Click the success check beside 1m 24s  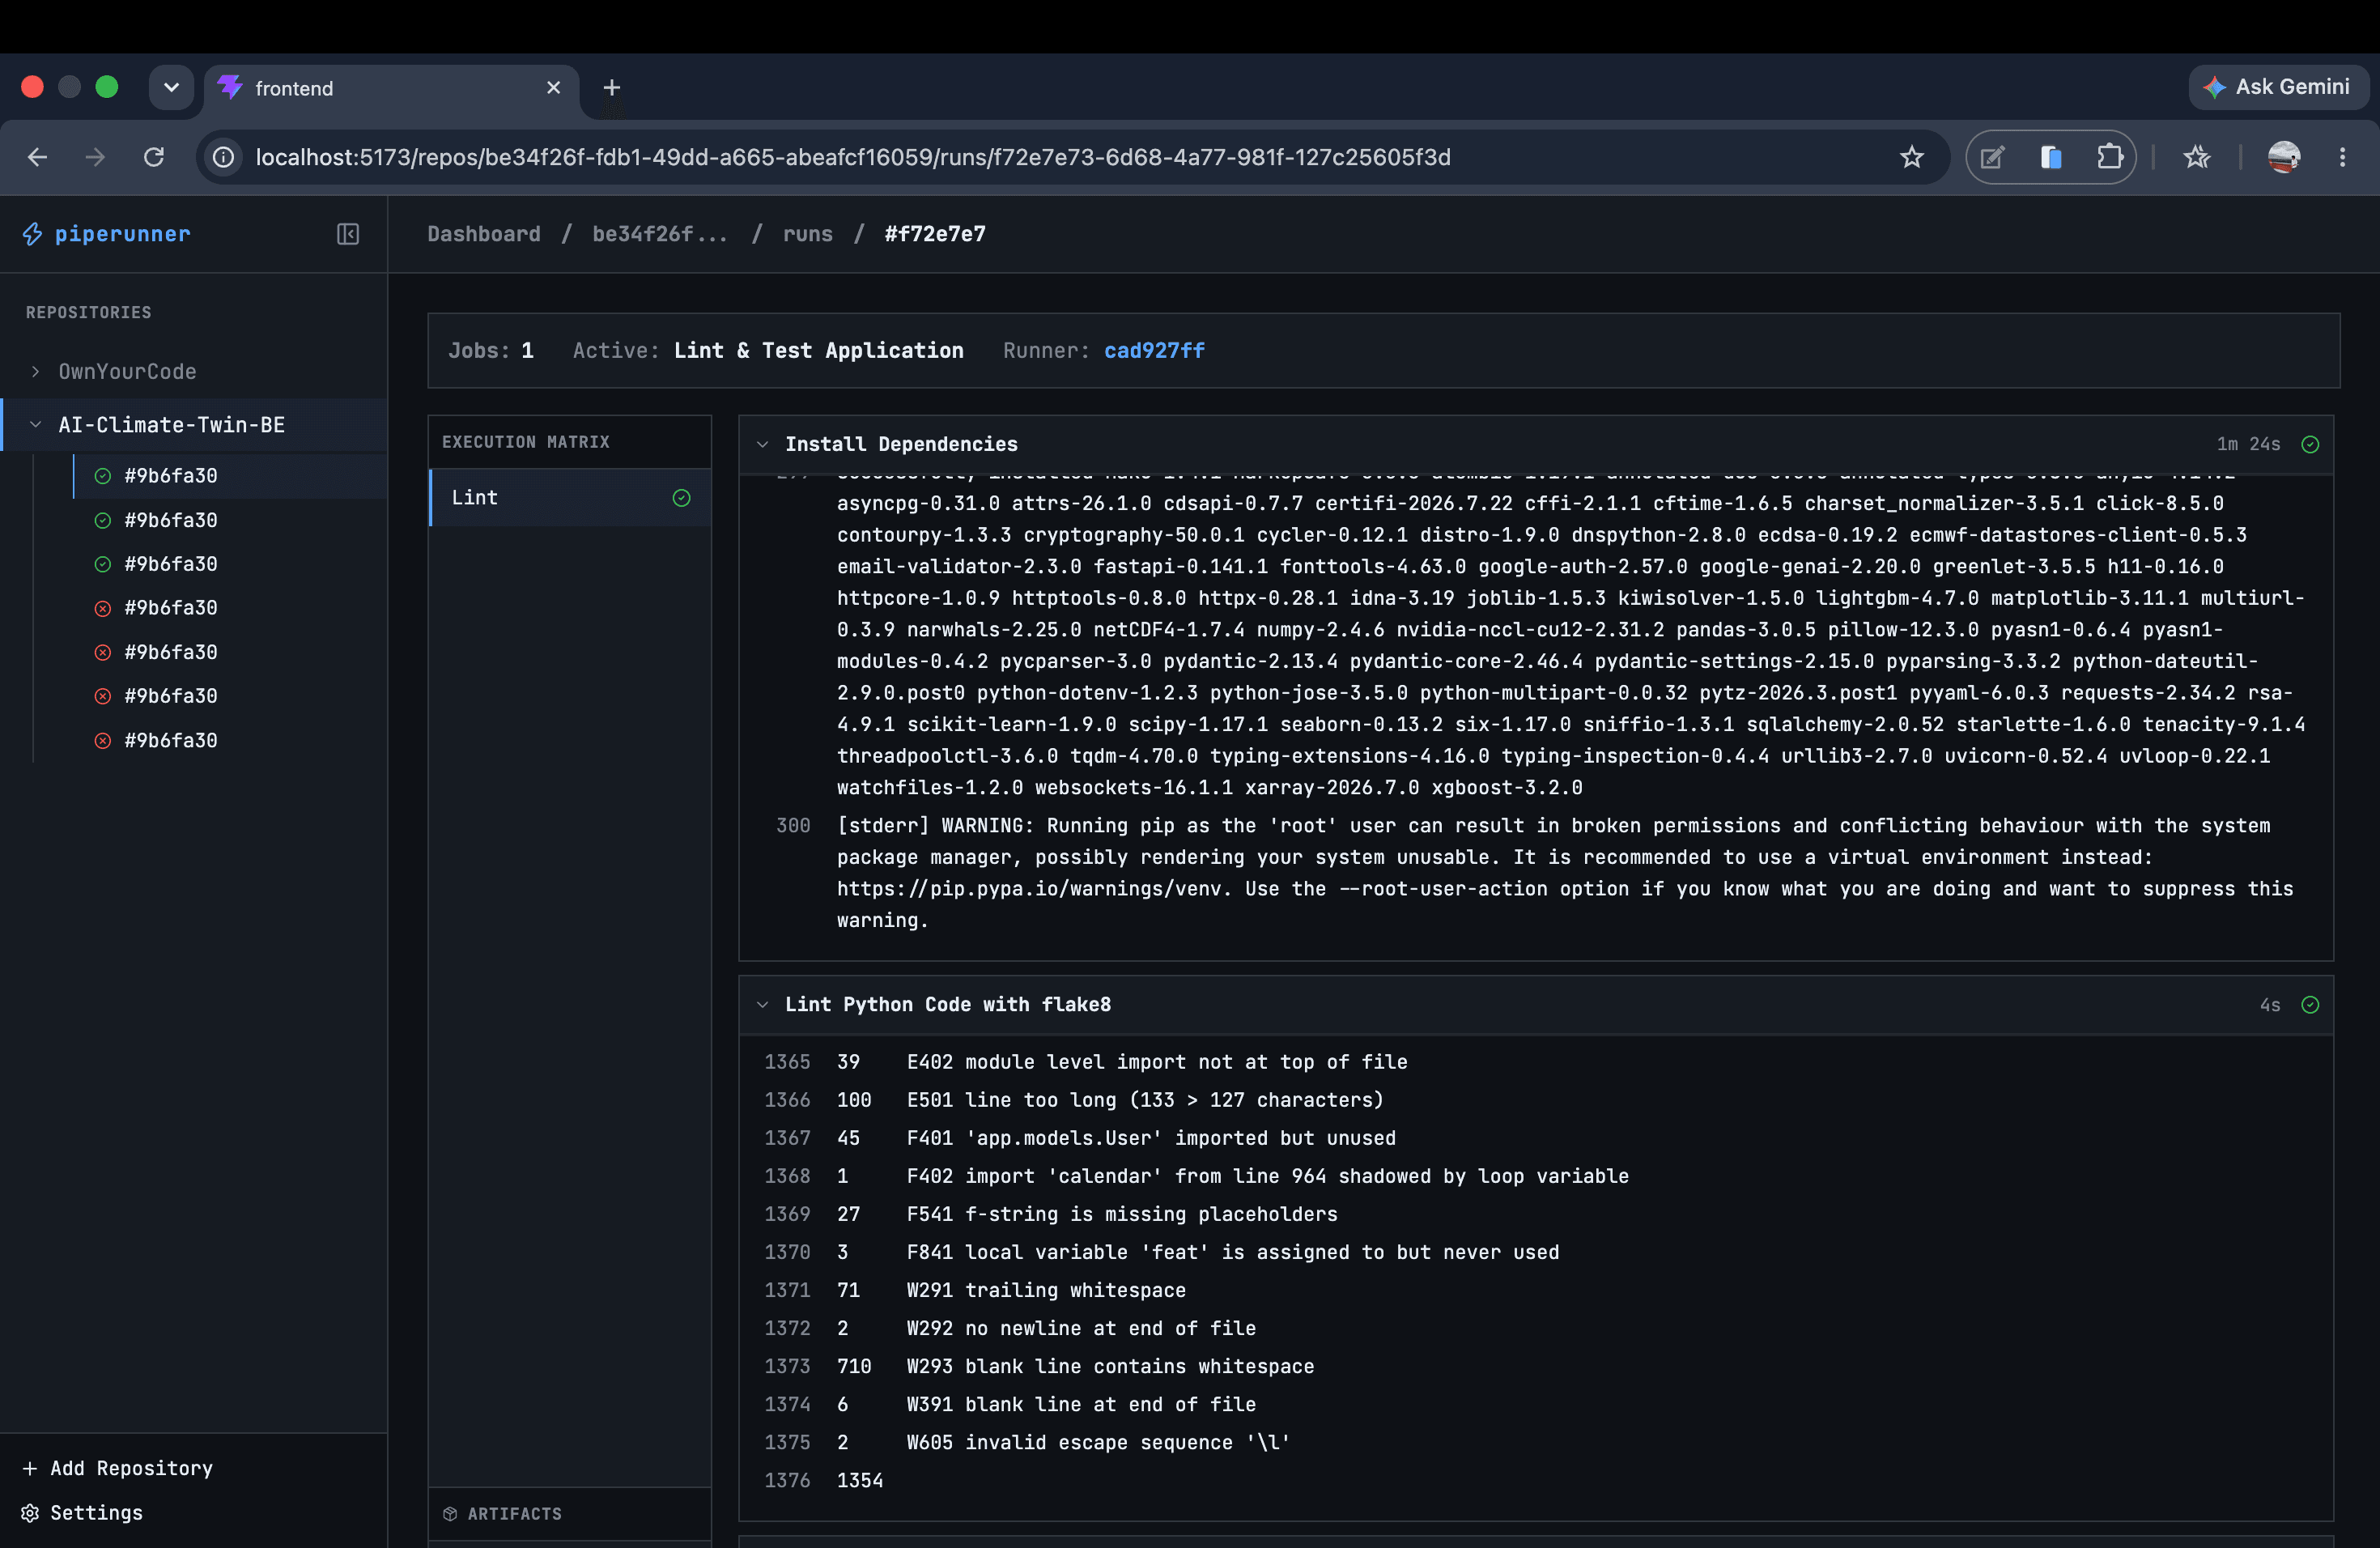point(2310,444)
